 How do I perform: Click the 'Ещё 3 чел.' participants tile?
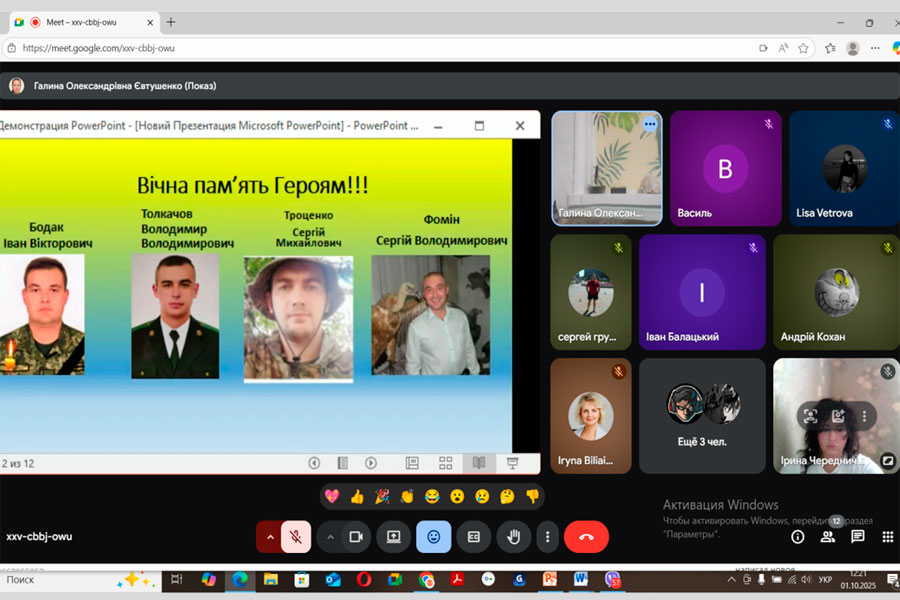tap(702, 416)
